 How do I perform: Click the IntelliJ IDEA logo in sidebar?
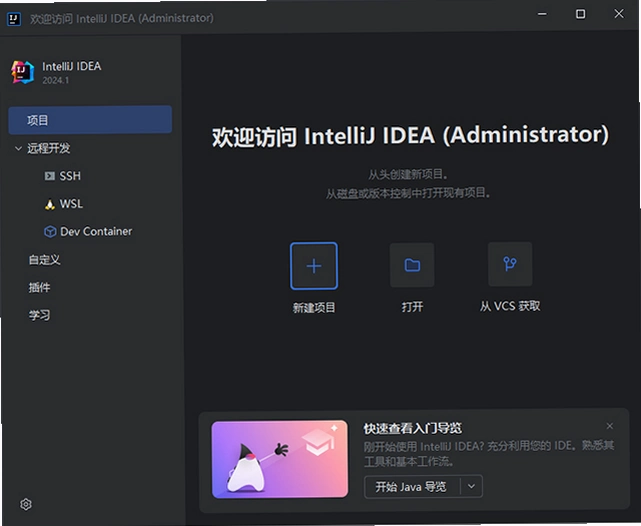[23, 72]
